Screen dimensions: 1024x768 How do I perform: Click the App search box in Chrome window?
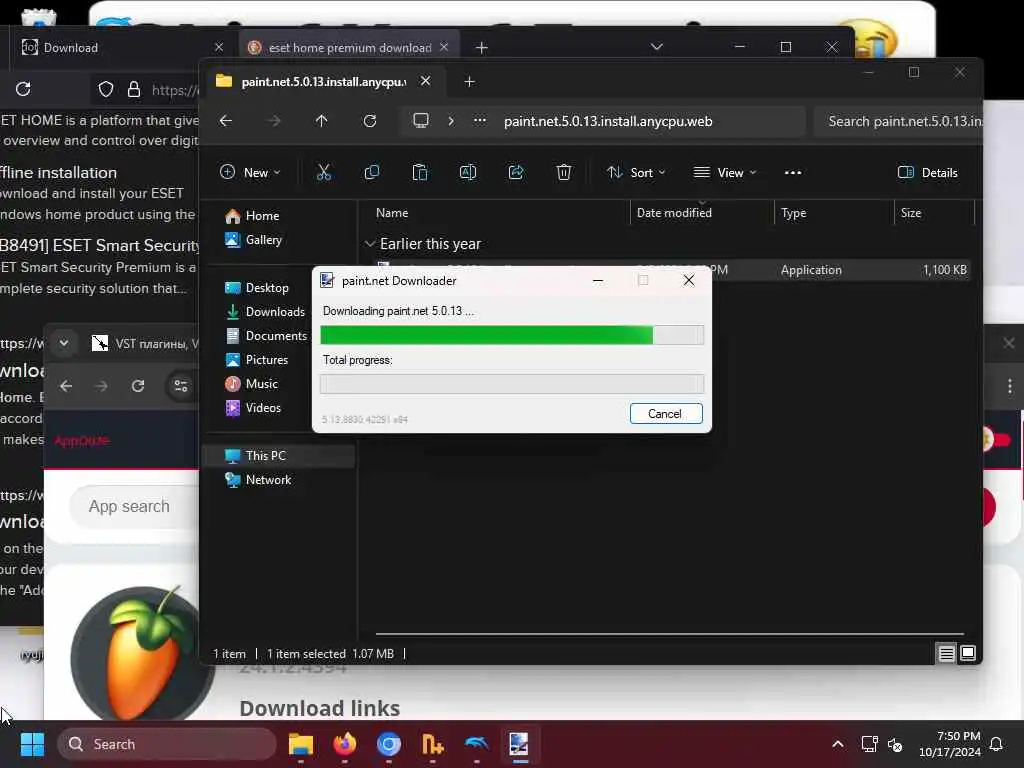click(134, 507)
